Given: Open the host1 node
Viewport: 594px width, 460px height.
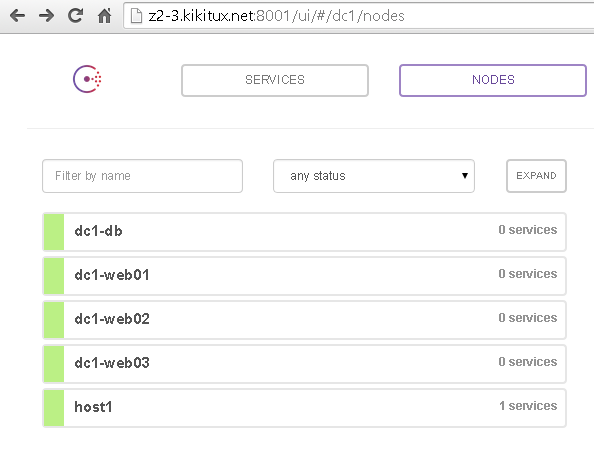Looking at the screenshot, I should coord(305,408).
